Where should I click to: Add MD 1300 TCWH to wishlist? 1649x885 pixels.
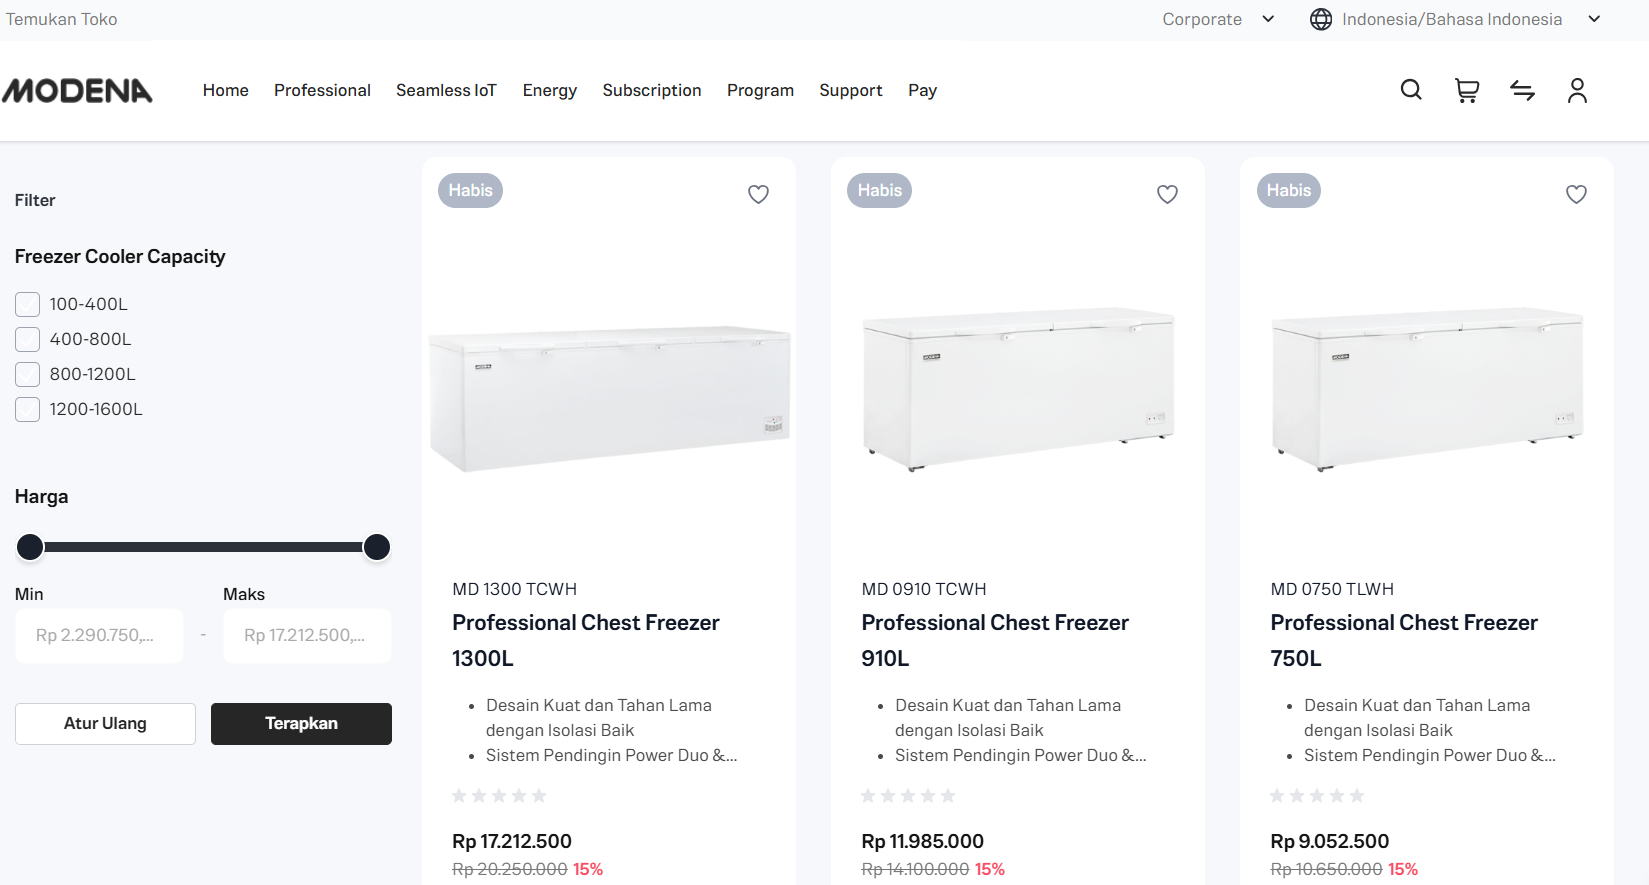tap(759, 194)
